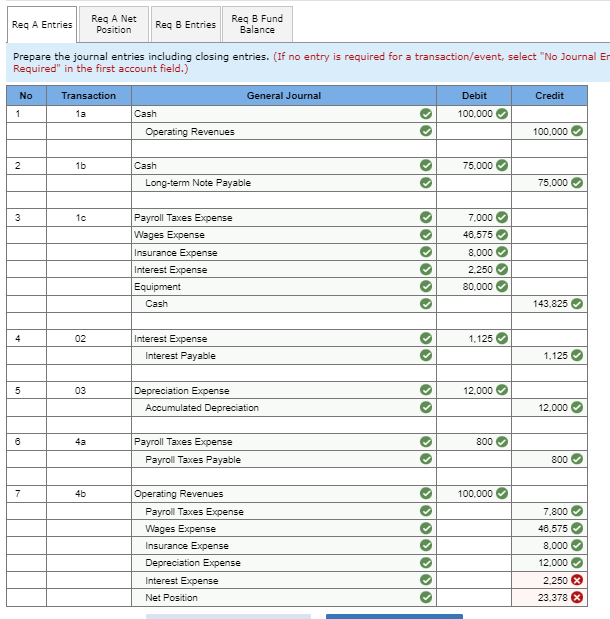Click green check next to 143,825 Cash credit

coord(577,304)
